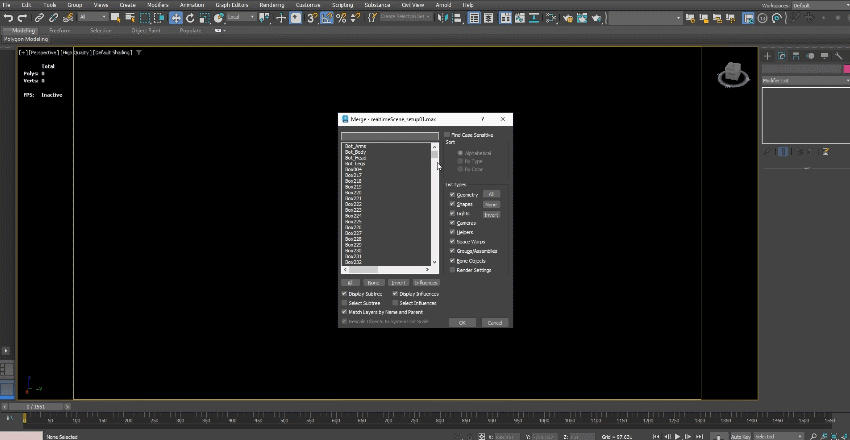Click the ViewCube in the viewport
850x440 pixels.
pos(733,73)
